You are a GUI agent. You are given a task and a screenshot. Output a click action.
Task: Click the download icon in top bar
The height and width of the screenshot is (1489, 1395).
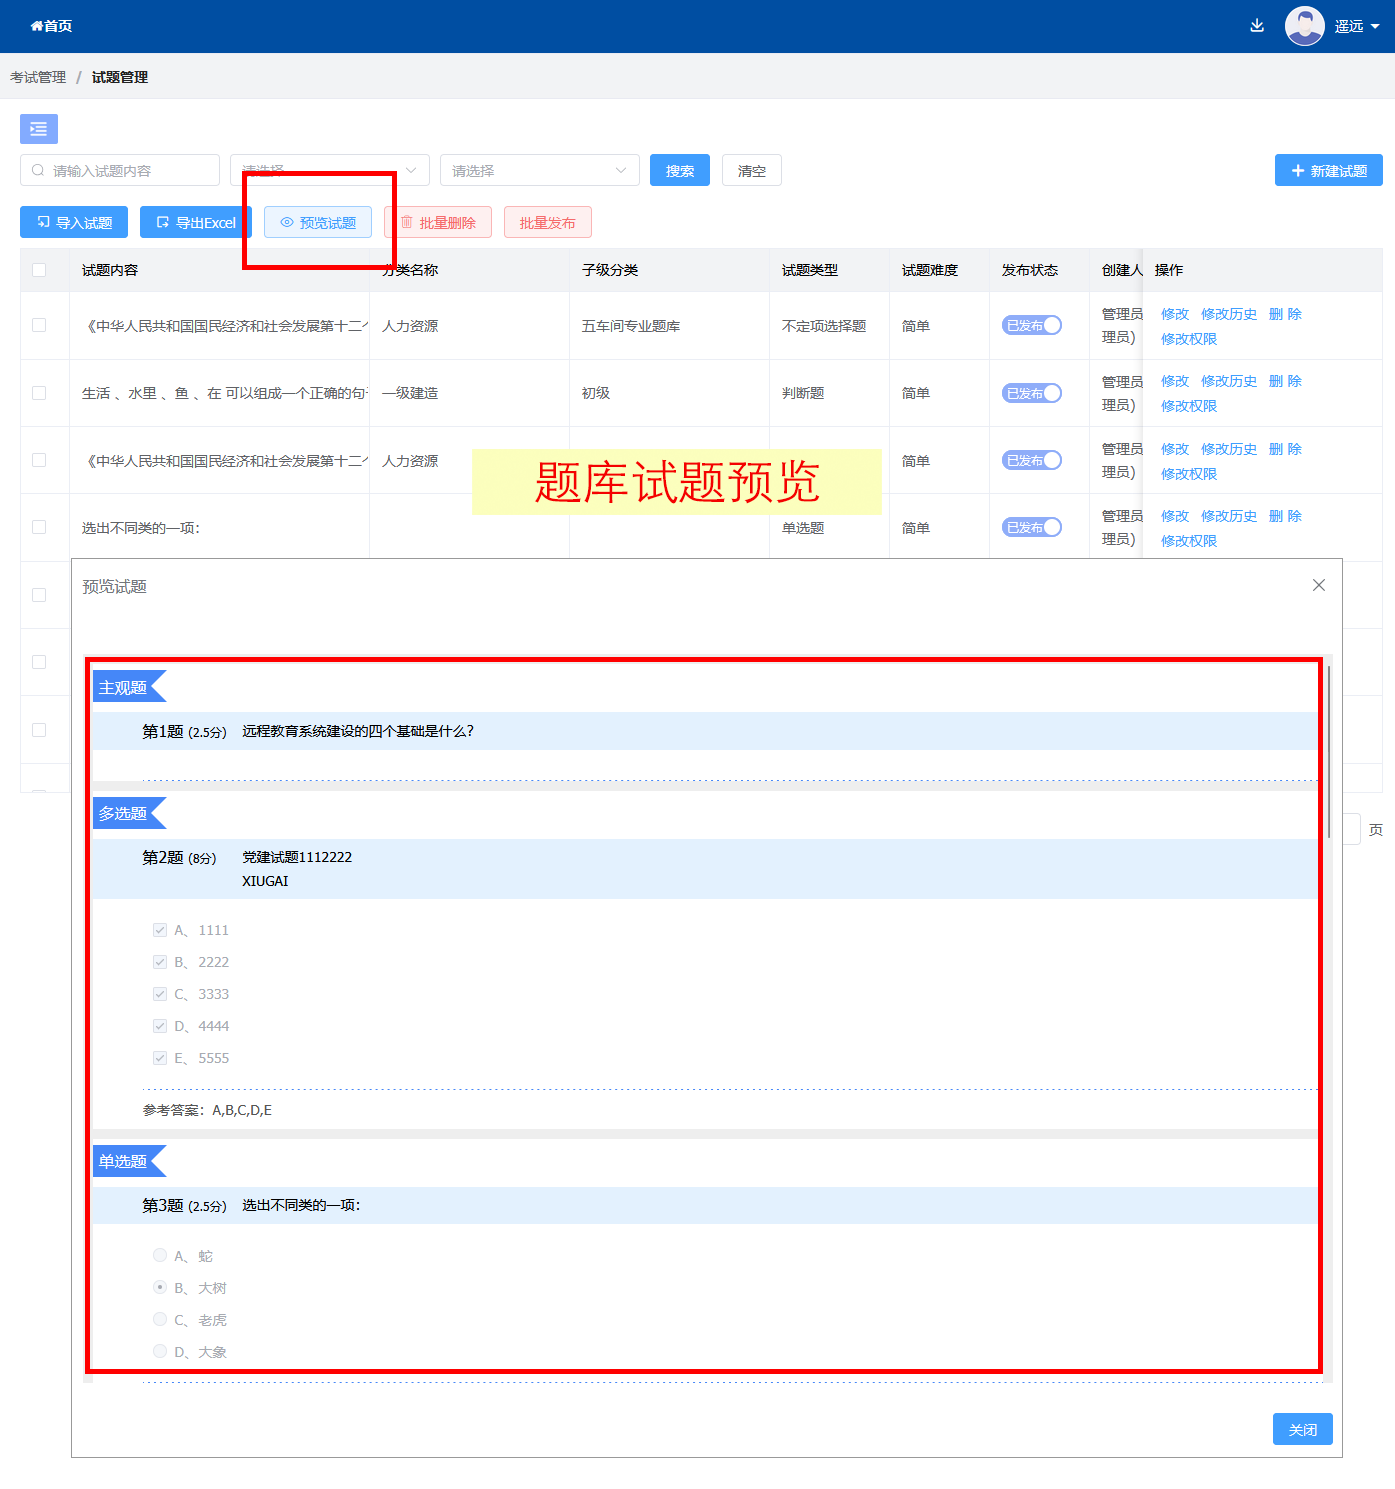point(1257,26)
